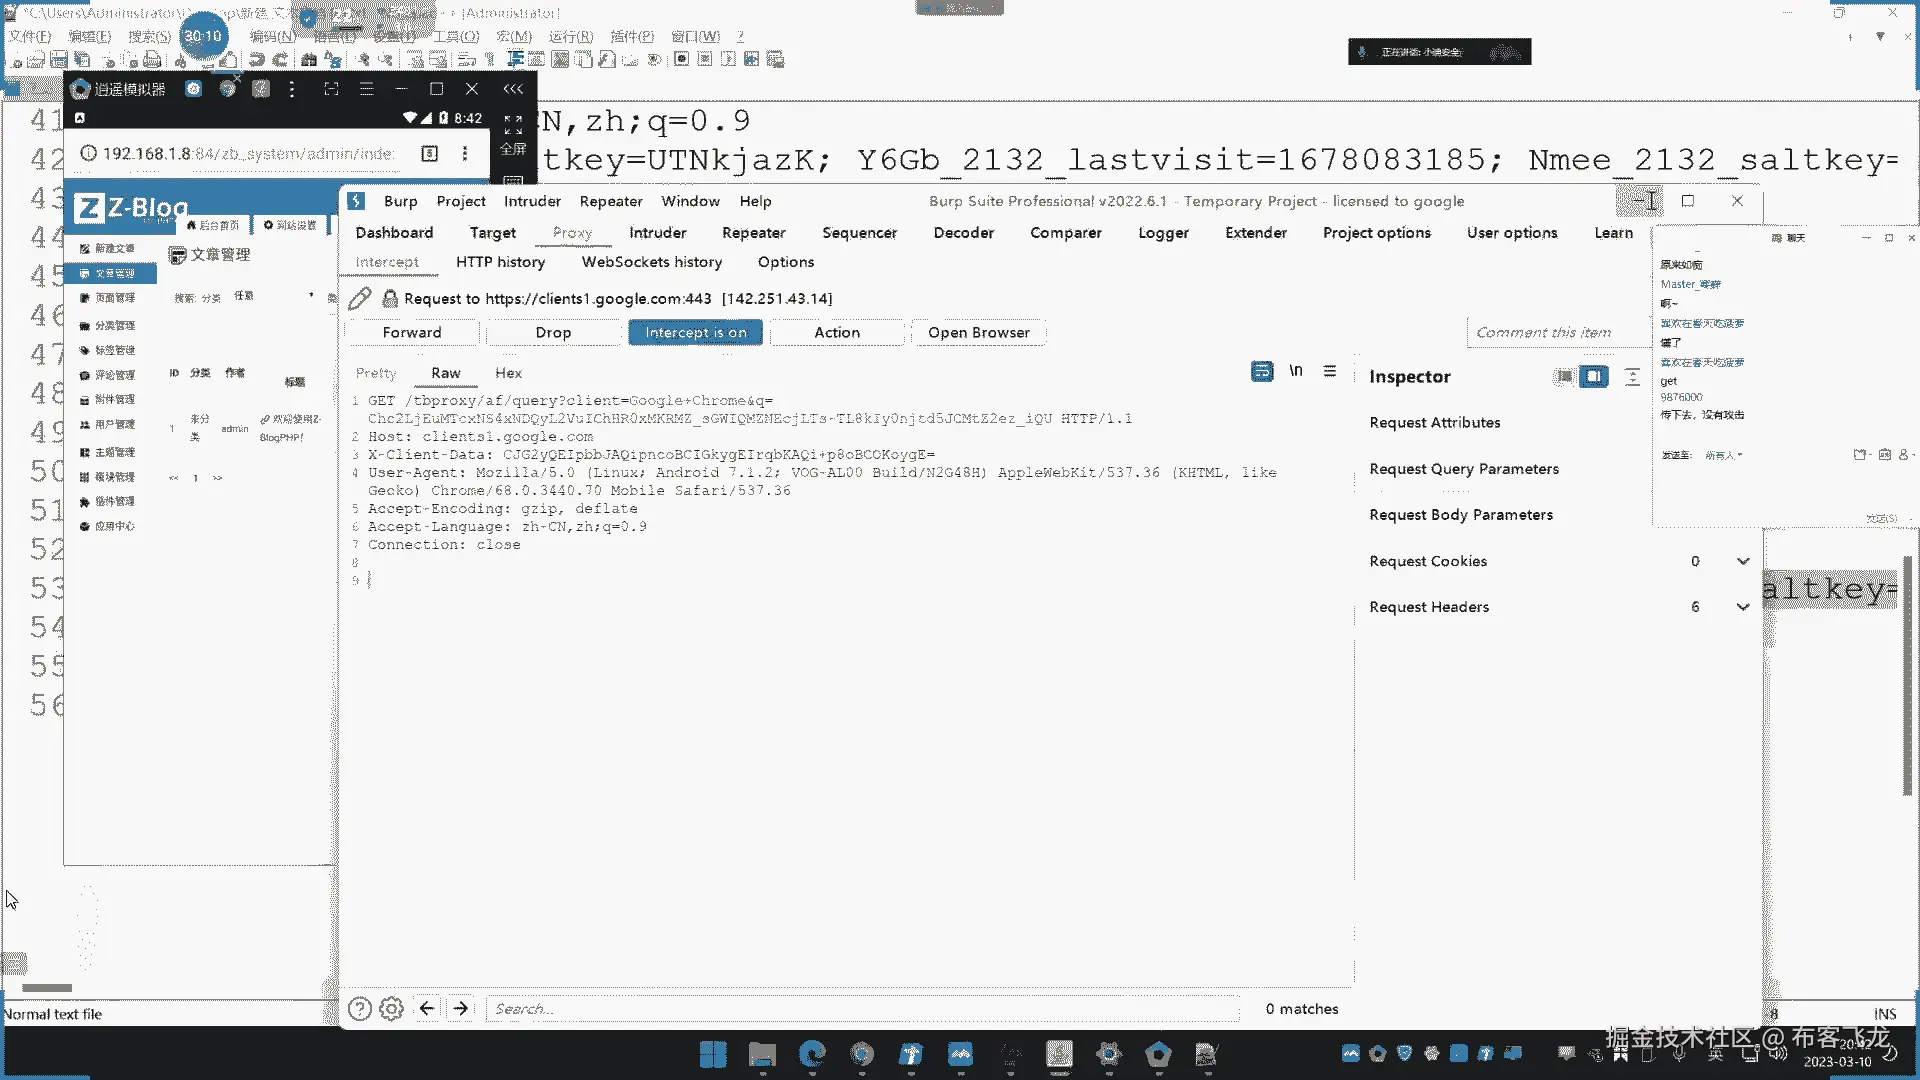Viewport: 1920px width, 1080px height.
Task: Toggle message word wrap icon
Action: click(x=1262, y=371)
